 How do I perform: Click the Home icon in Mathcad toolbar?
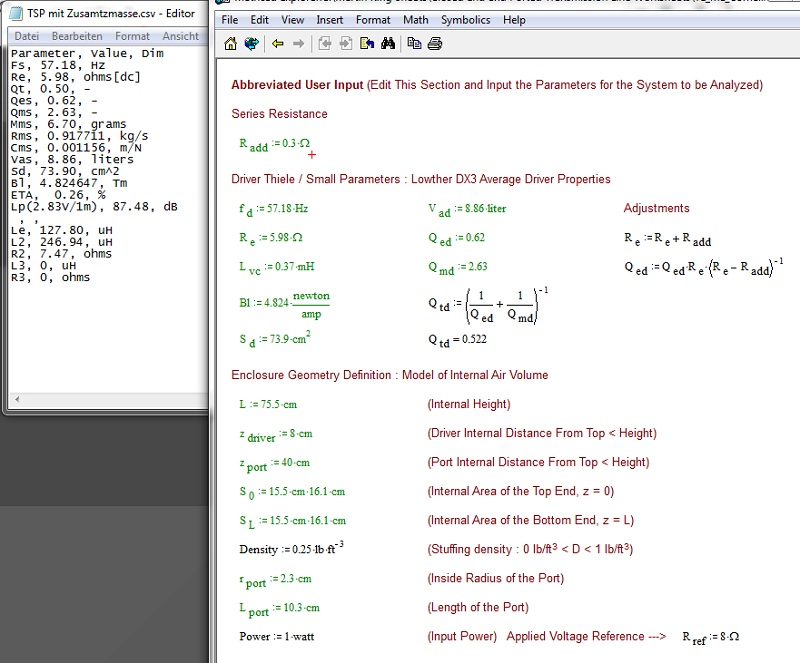[x=231, y=44]
